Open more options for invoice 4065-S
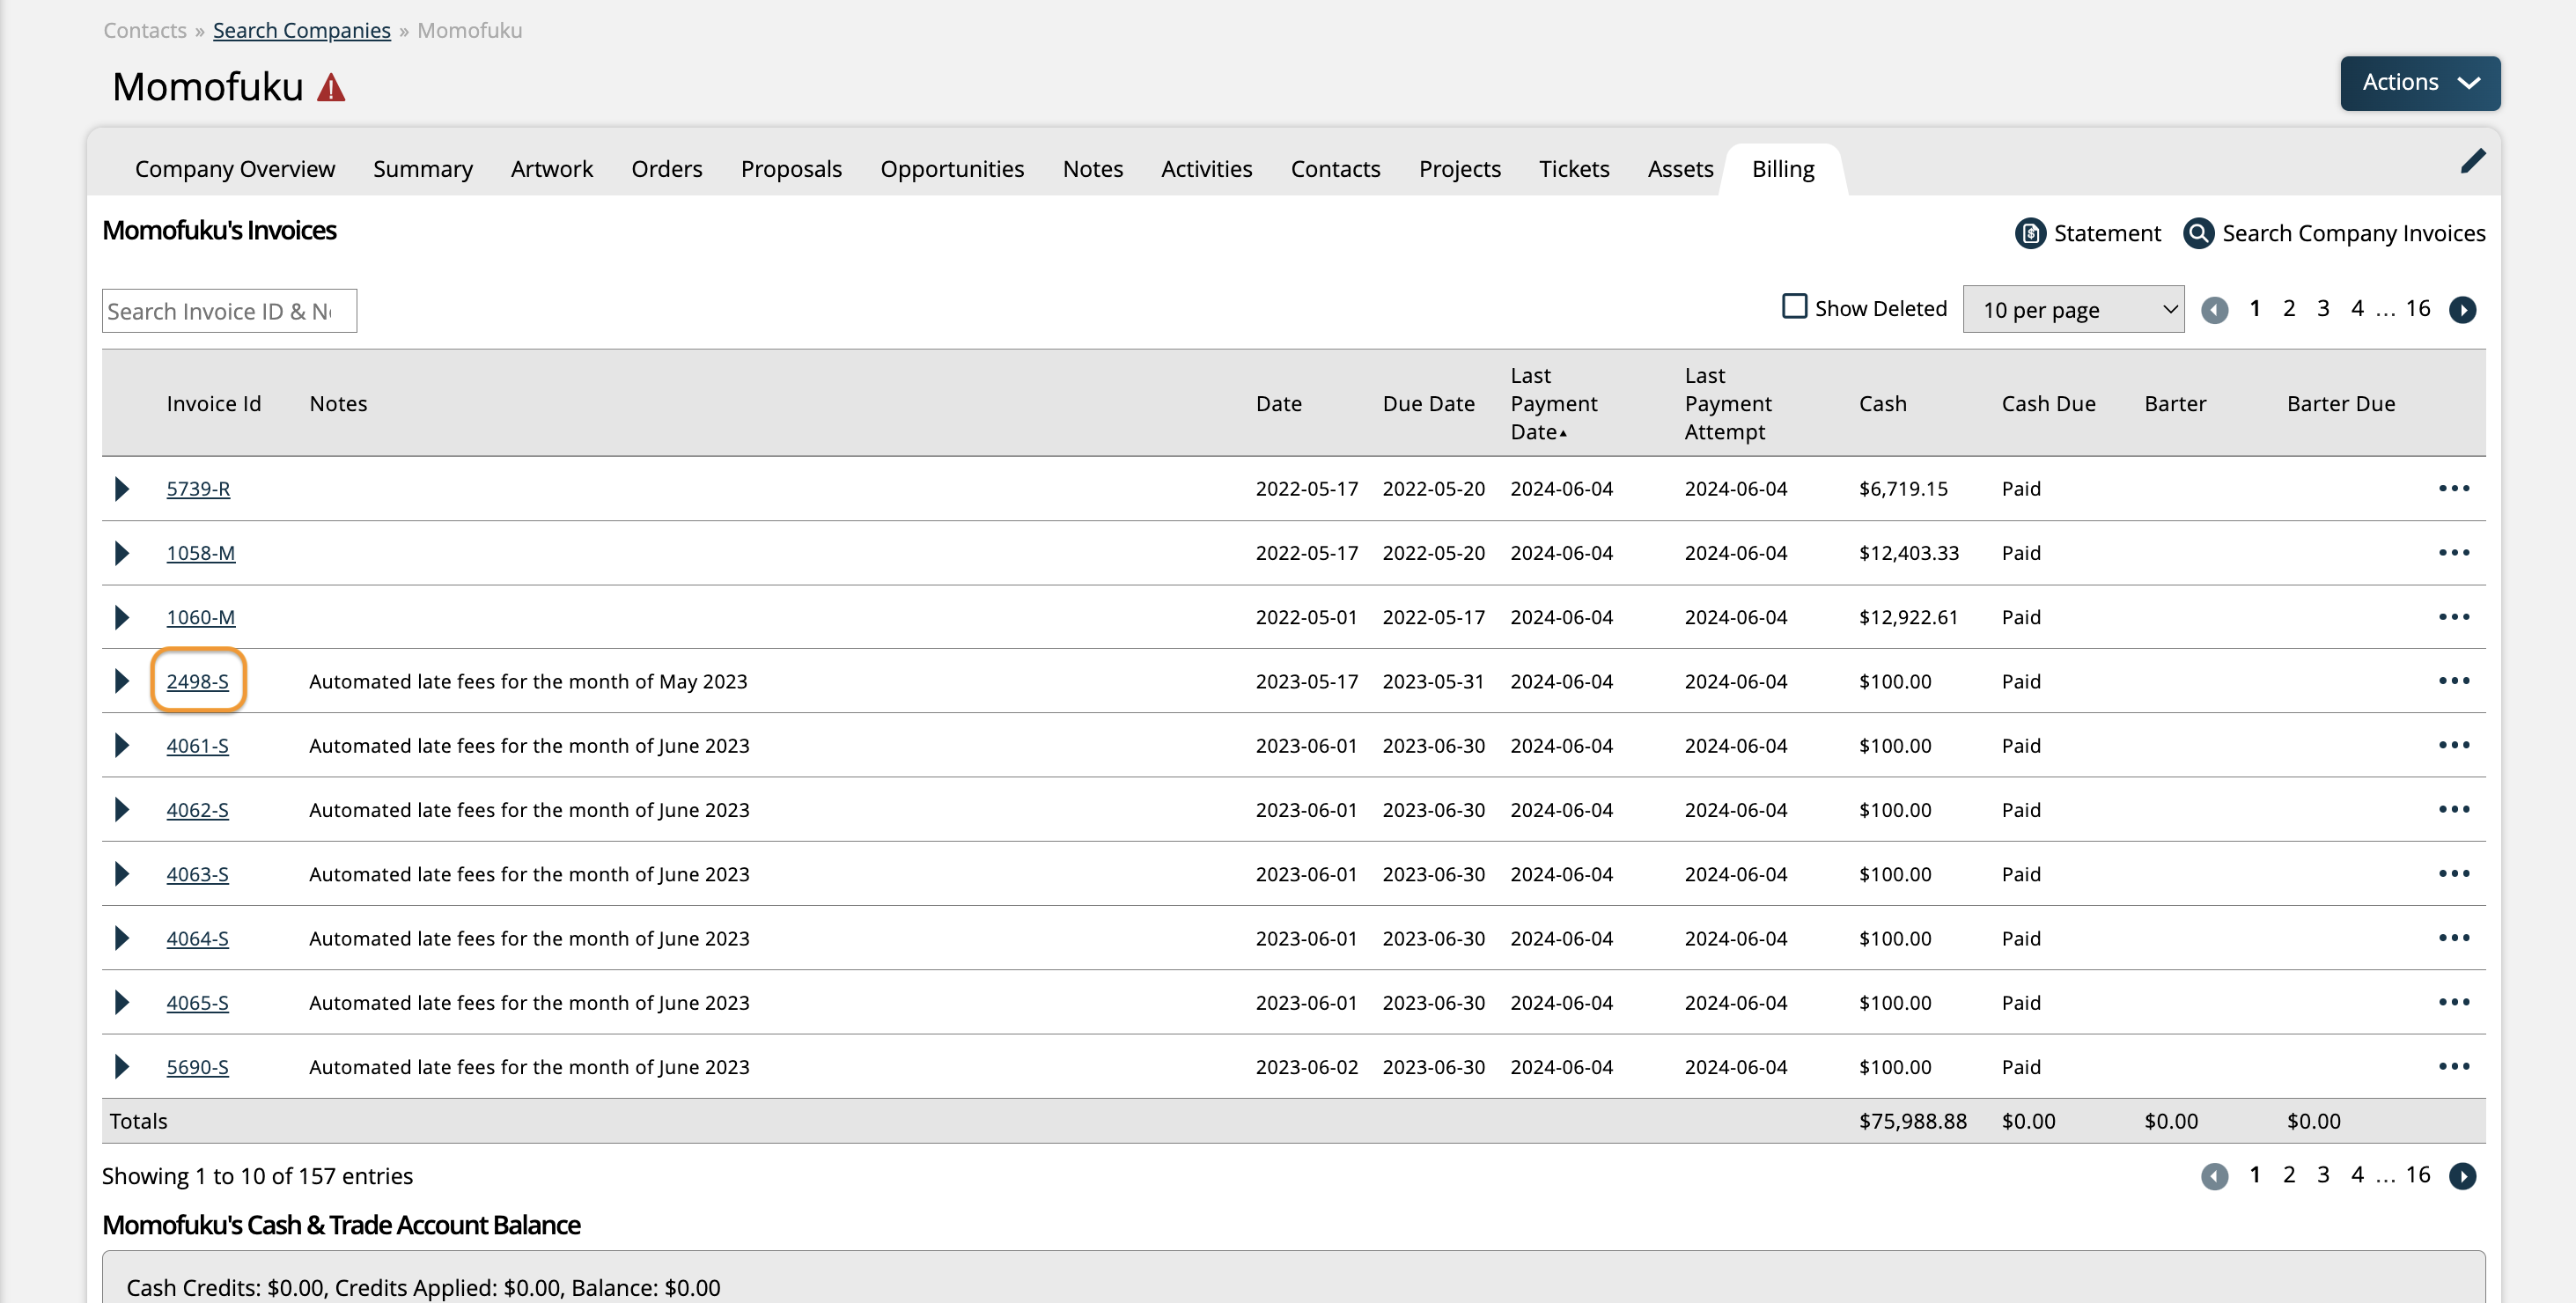 pos(2454,1002)
